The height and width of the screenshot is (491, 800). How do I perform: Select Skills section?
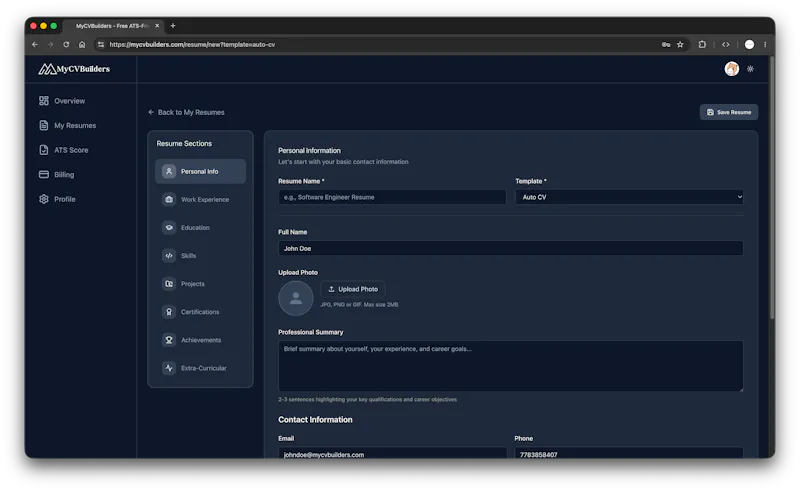click(x=201, y=256)
